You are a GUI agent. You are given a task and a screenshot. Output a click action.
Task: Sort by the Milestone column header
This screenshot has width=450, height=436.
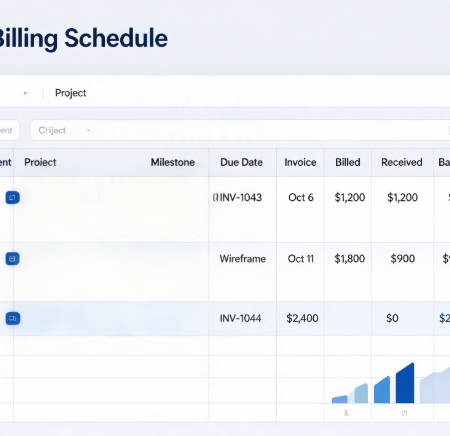(173, 162)
